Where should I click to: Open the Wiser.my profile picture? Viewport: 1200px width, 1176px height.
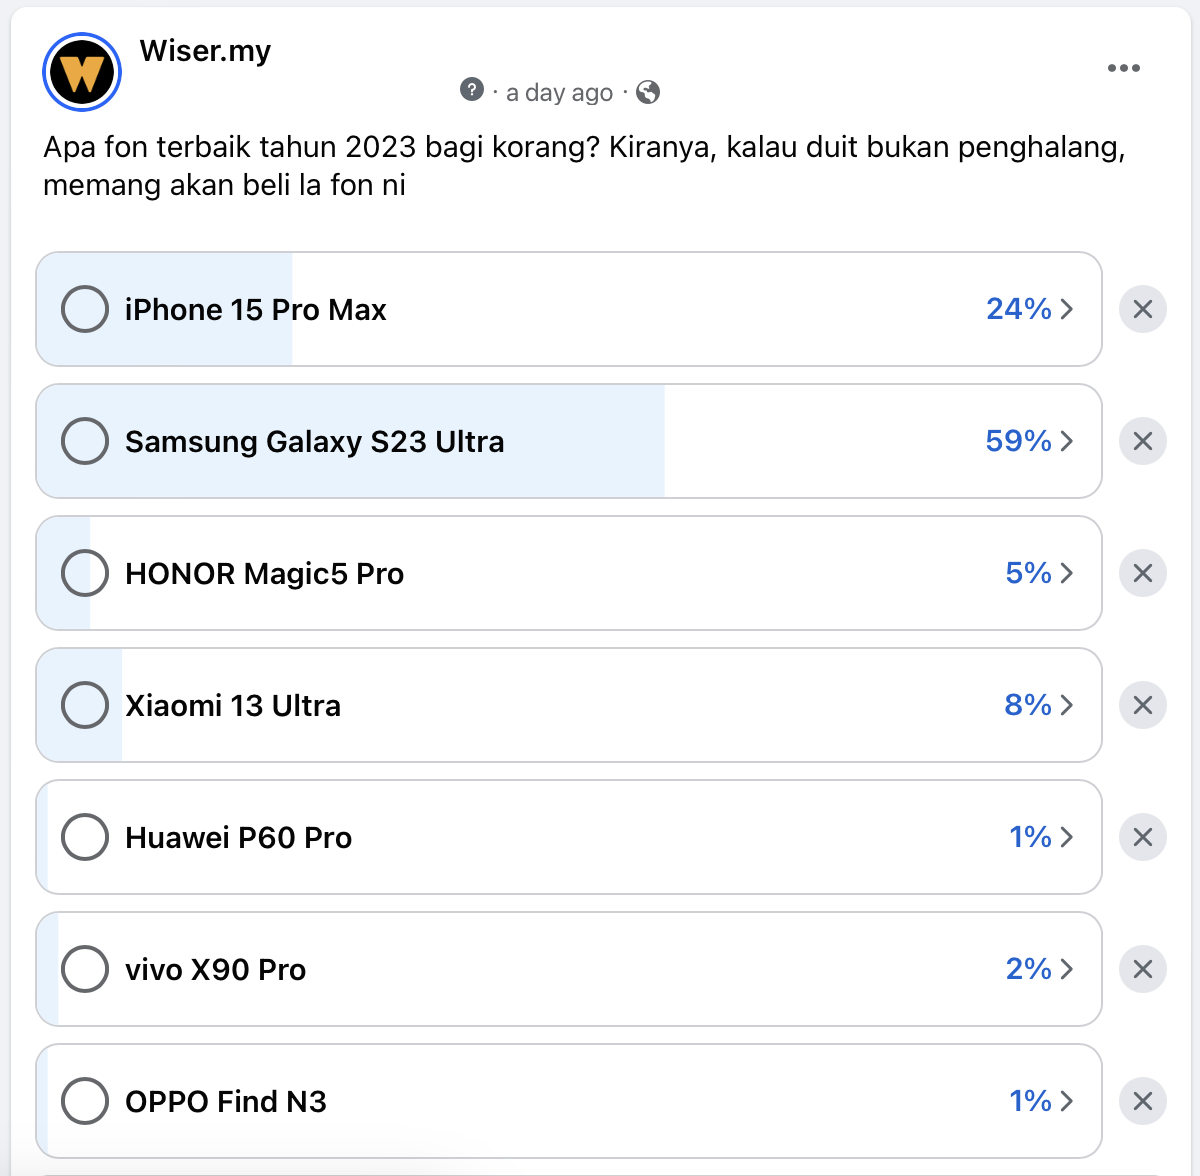pyautogui.click(x=82, y=72)
